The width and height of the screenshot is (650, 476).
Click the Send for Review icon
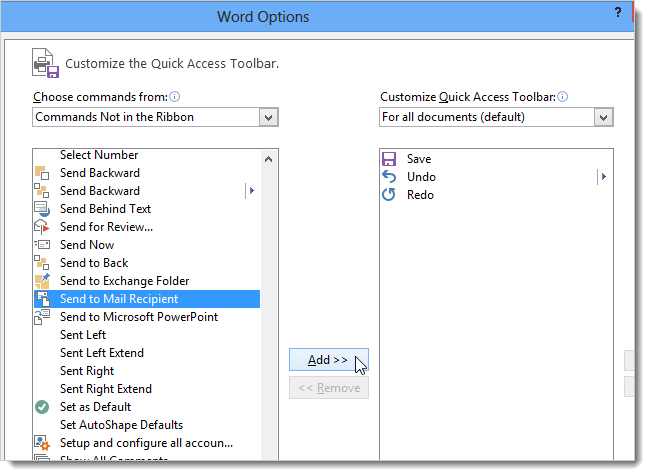tap(42, 227)
